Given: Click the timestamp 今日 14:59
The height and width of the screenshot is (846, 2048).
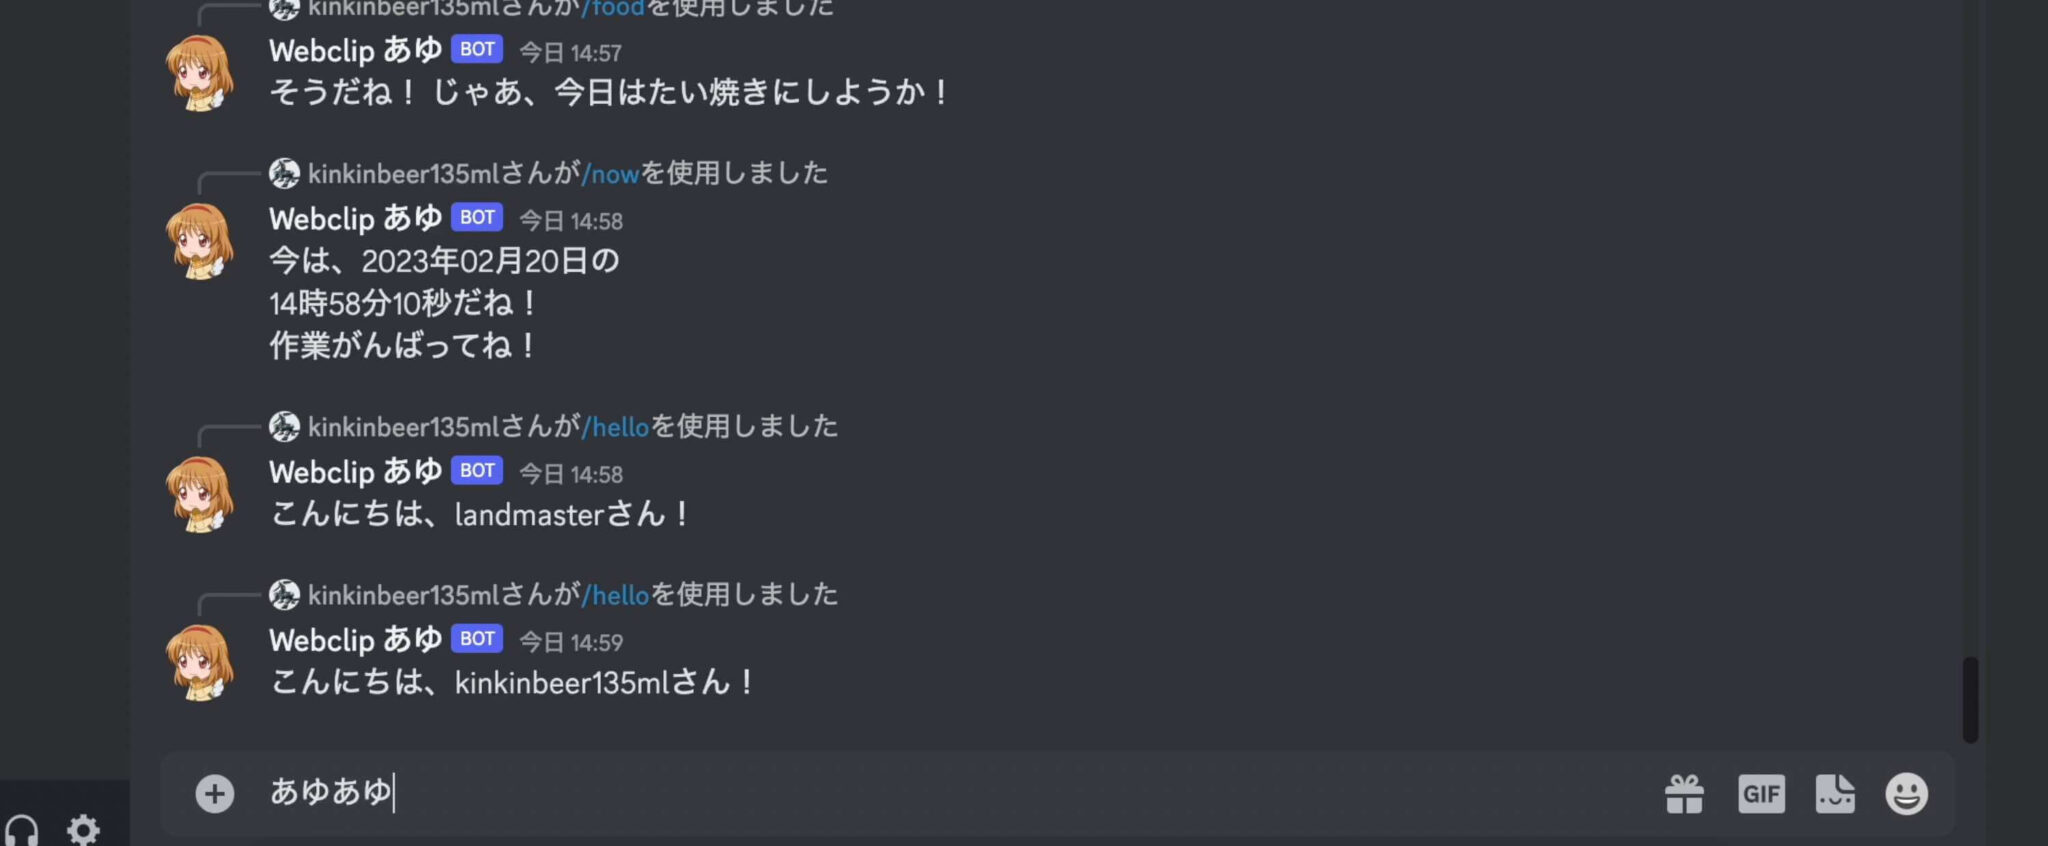Looking at the screenshot, I should (570, 643).
